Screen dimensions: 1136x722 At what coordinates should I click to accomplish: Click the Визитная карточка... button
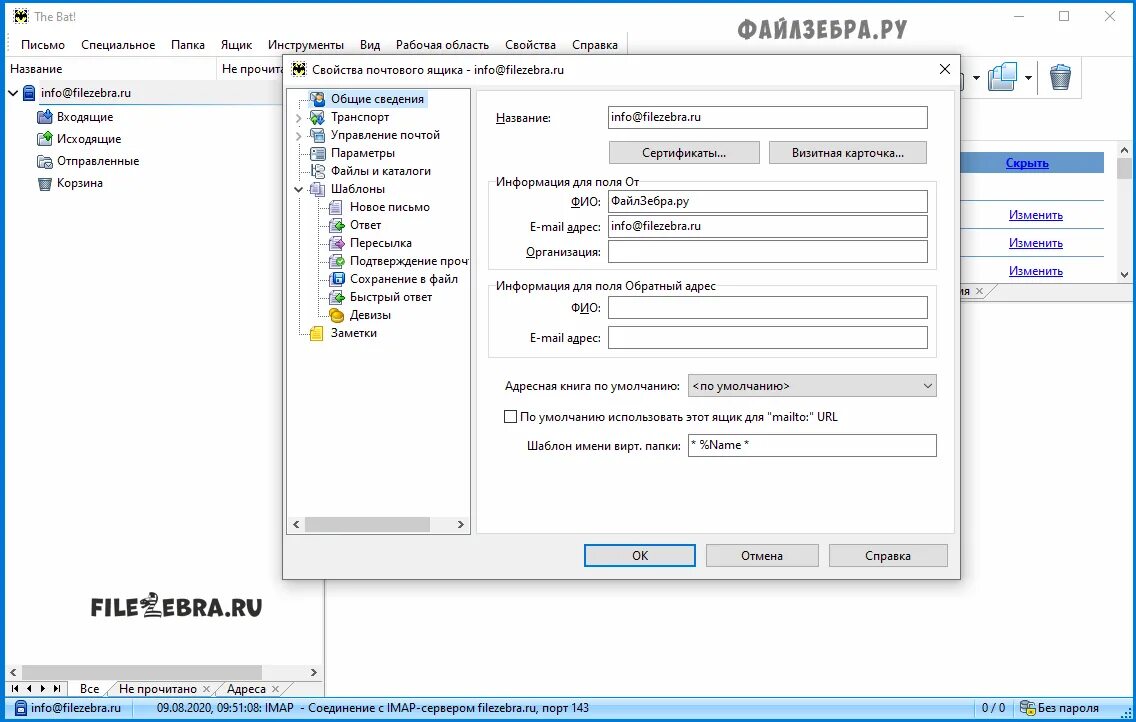pyautogui.click(x=848, y=153)
